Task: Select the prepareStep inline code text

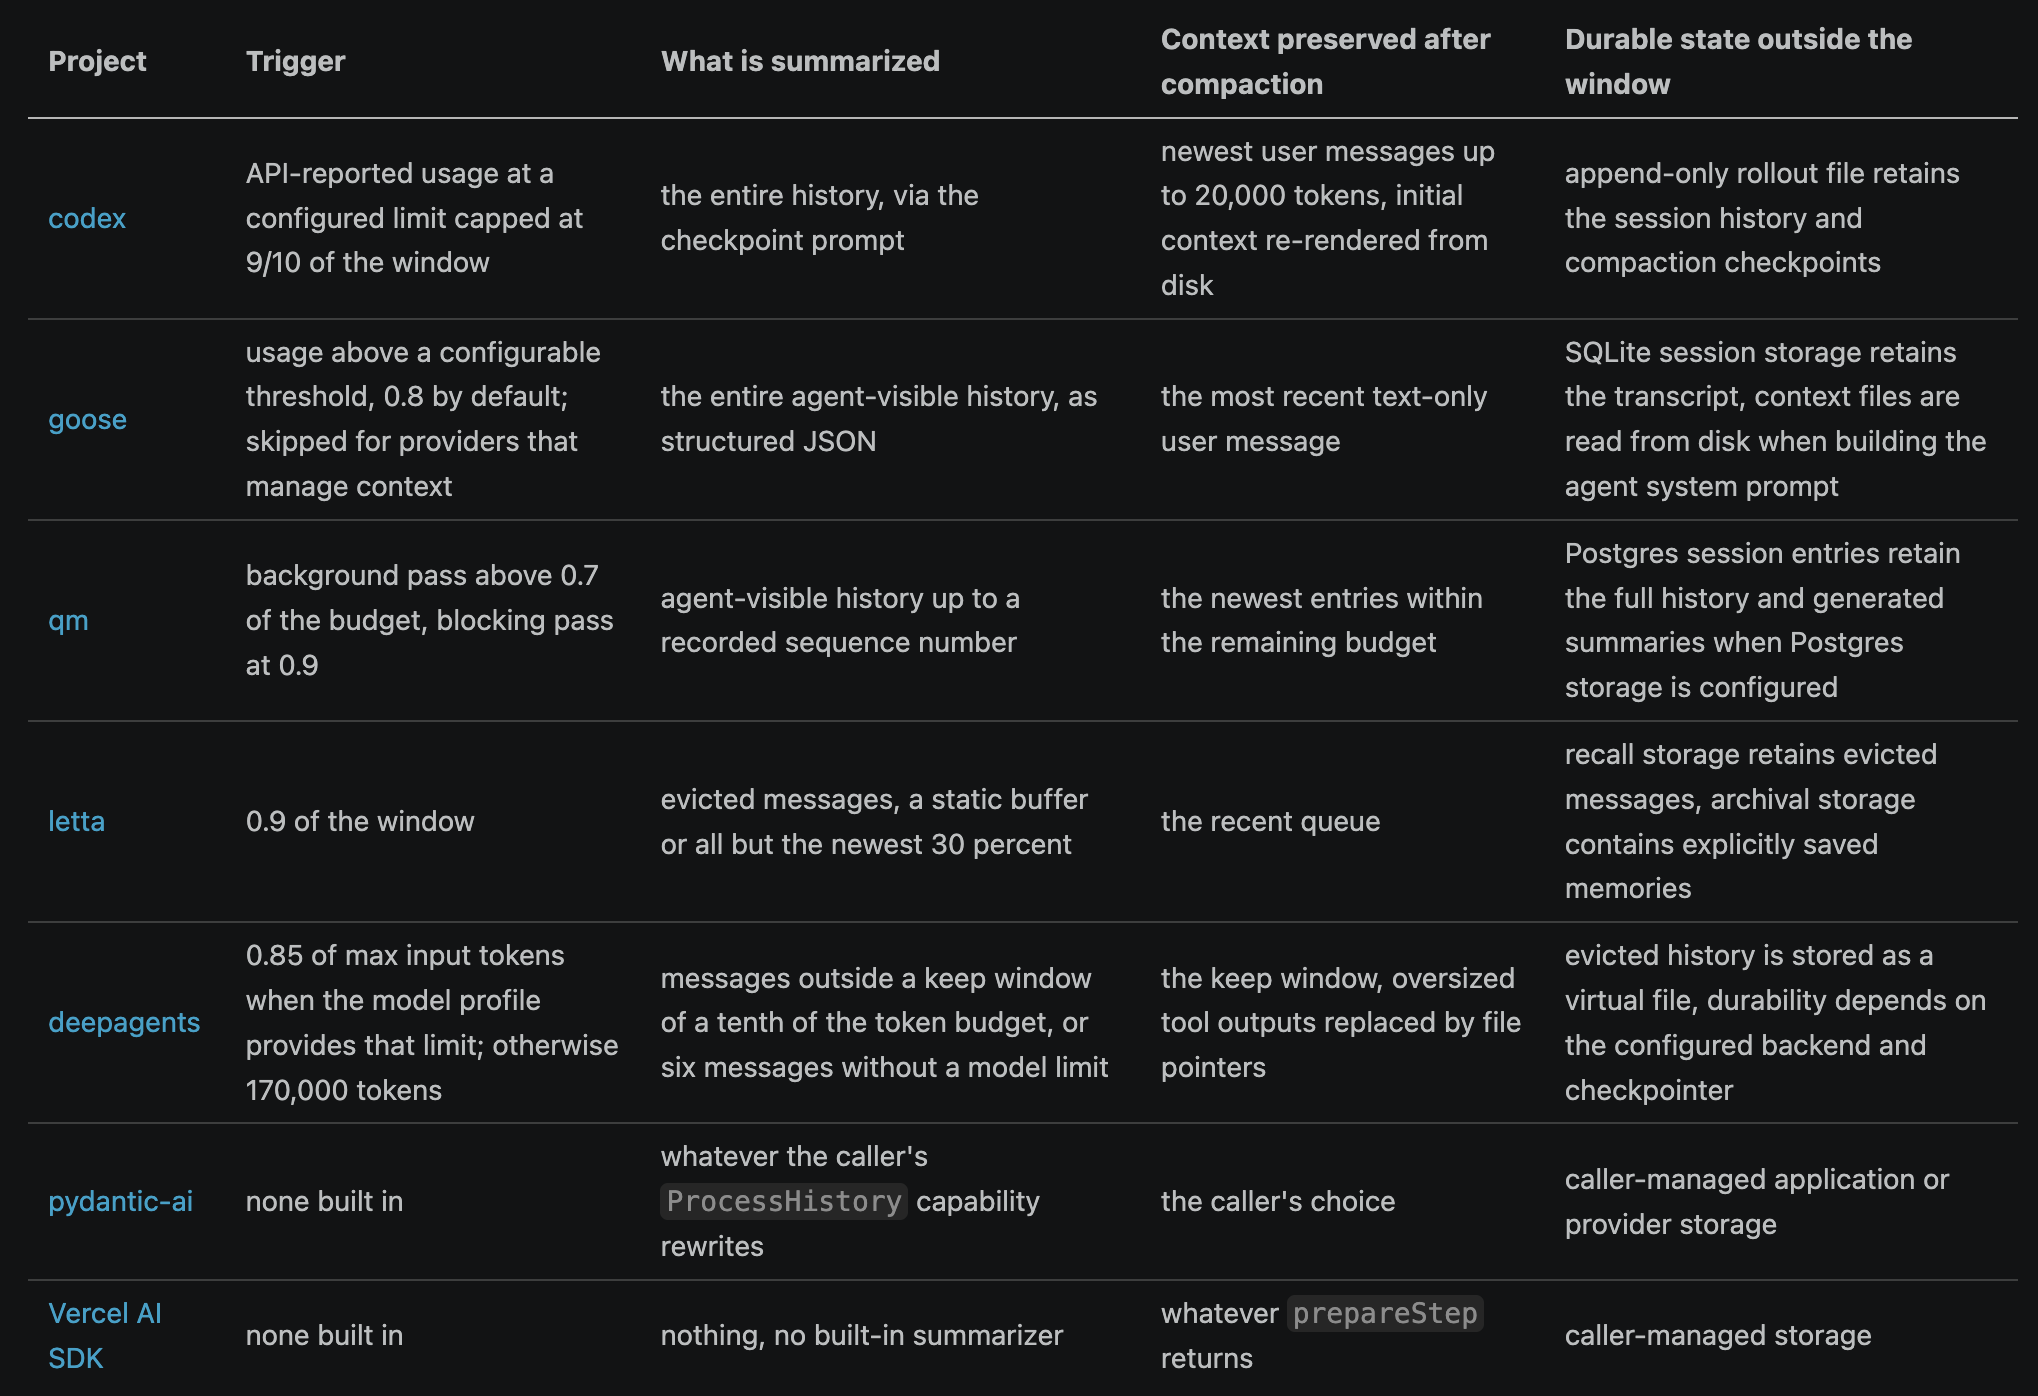Action: (1385, 1313)
